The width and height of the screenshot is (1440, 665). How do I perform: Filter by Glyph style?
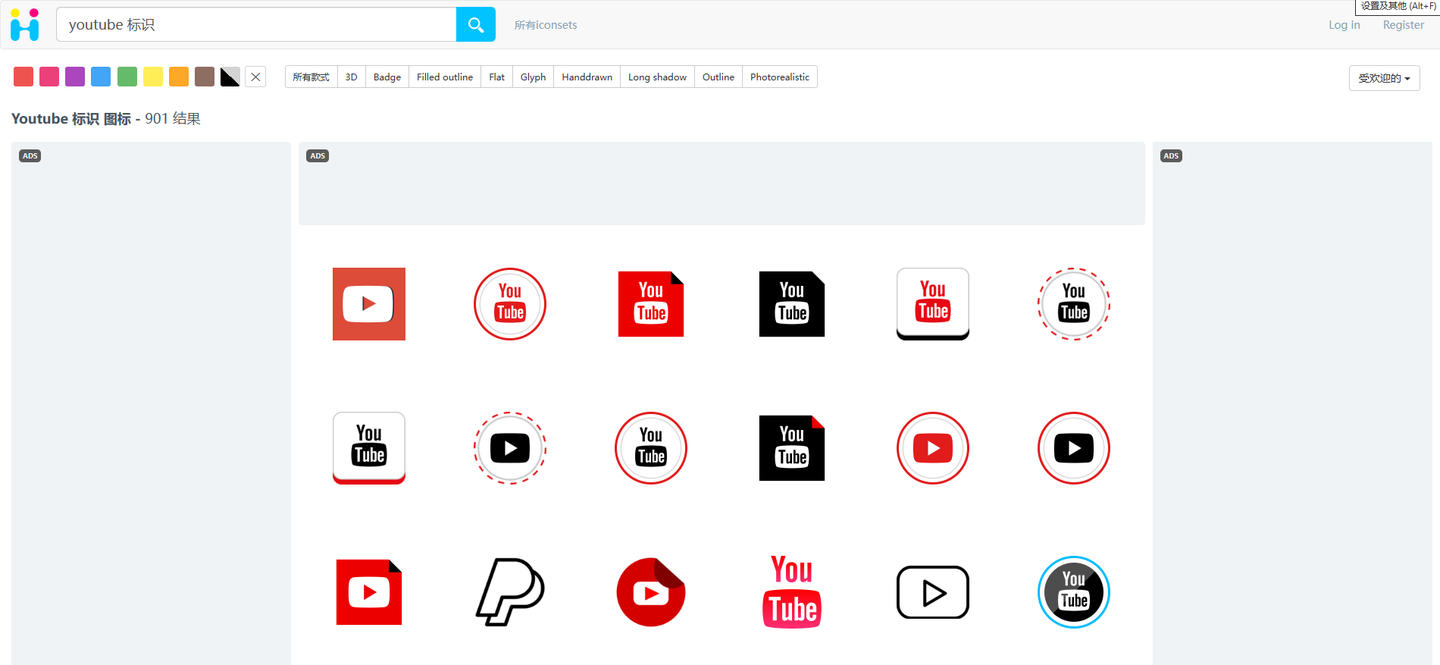(533, 77)
